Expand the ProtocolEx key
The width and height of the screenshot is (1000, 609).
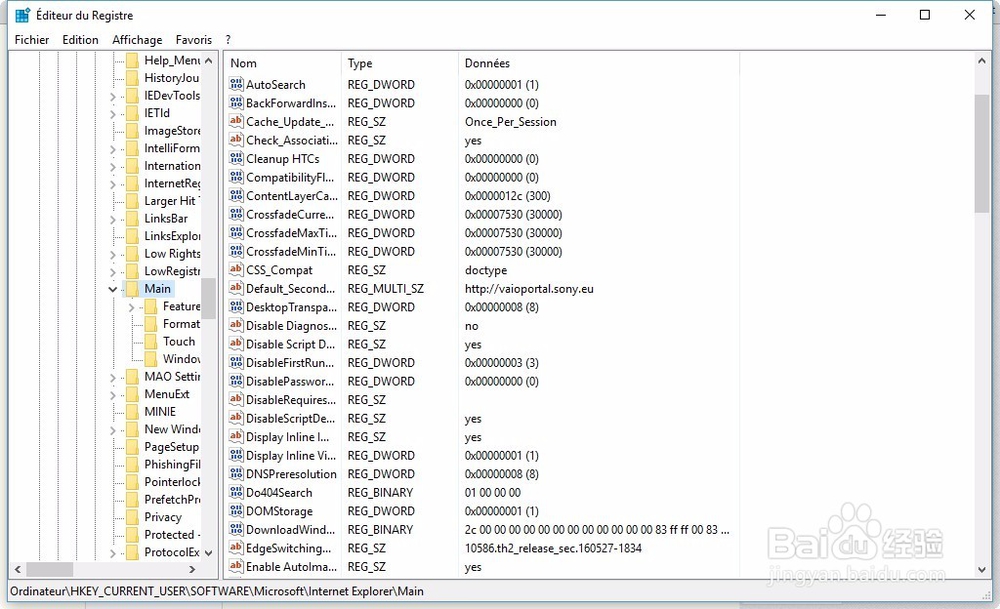click(x=113, y=553)
